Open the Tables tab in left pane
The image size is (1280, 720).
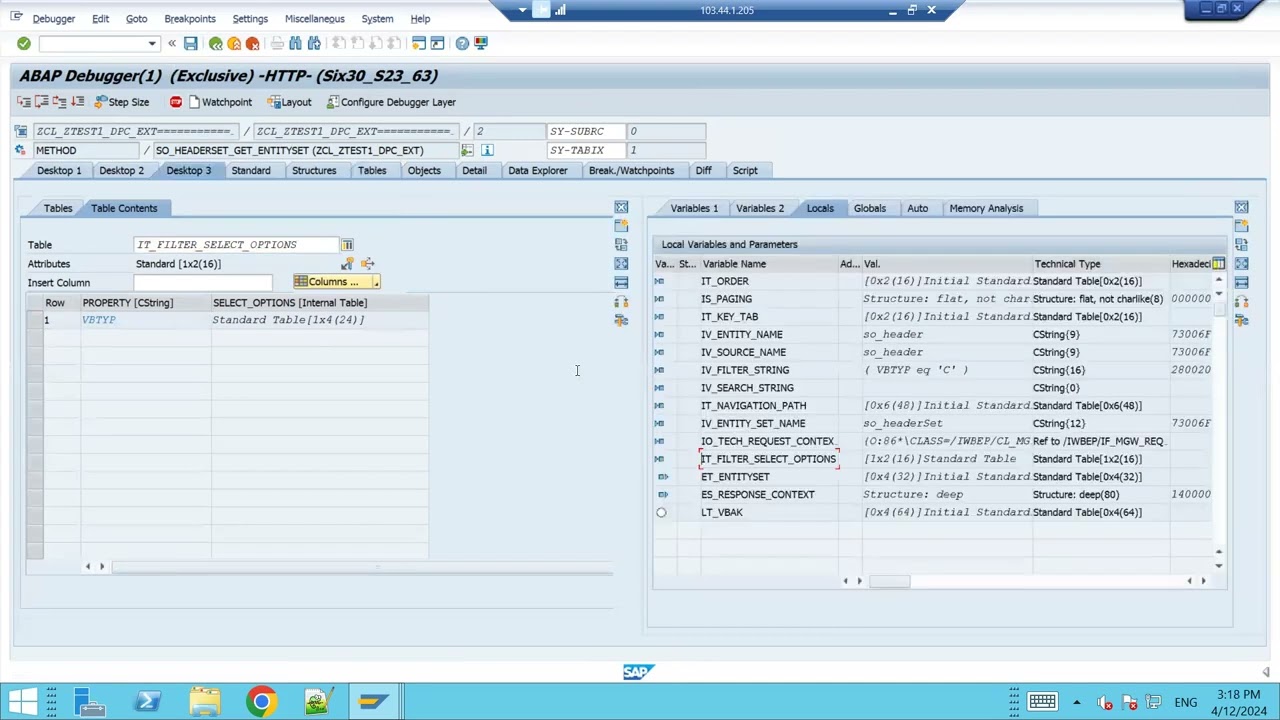click(x=58, y=208)
